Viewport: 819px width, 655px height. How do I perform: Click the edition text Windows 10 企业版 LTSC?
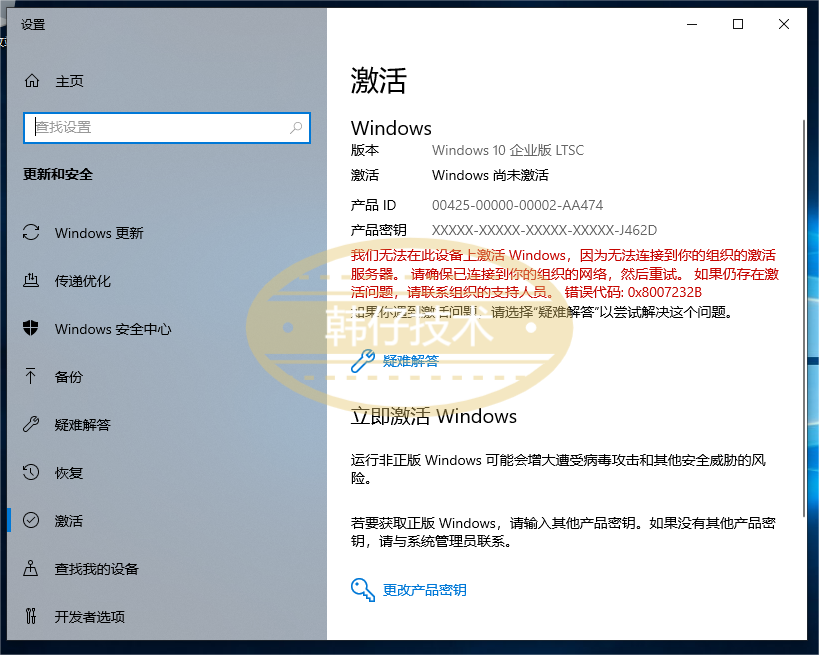[x=508, y=150]
